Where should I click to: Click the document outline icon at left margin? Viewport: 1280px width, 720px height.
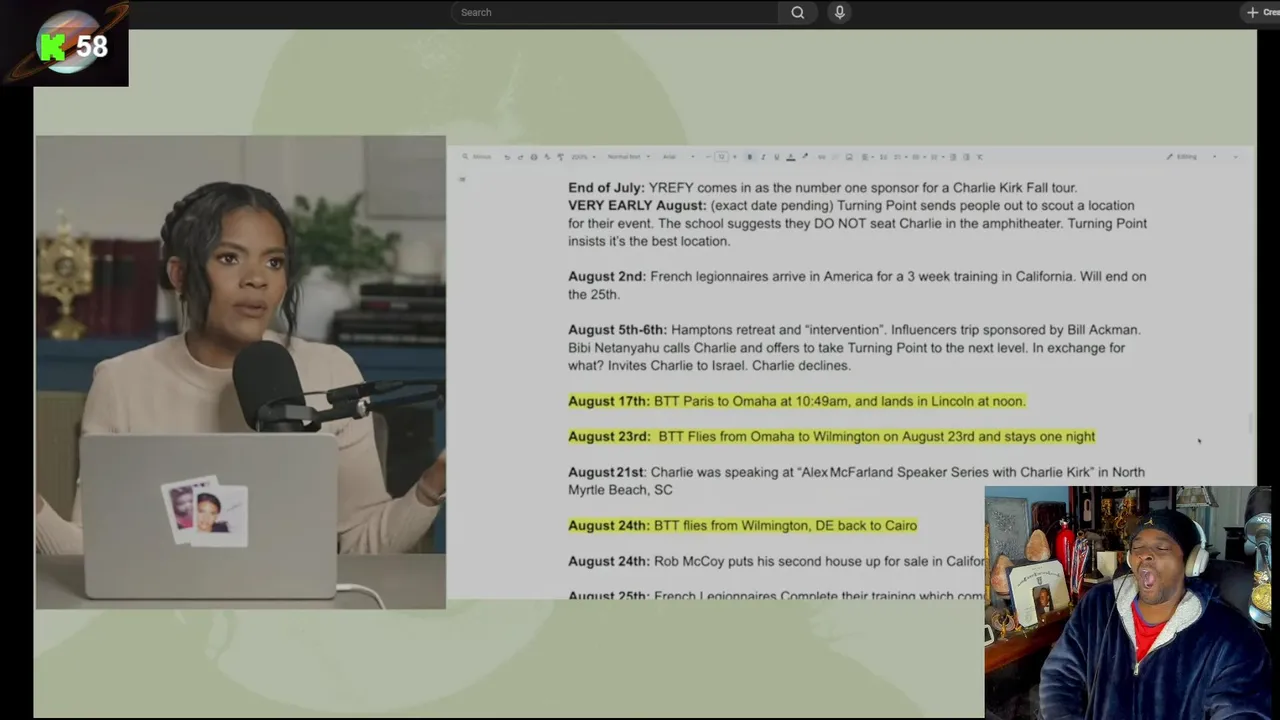click(462, 180)
